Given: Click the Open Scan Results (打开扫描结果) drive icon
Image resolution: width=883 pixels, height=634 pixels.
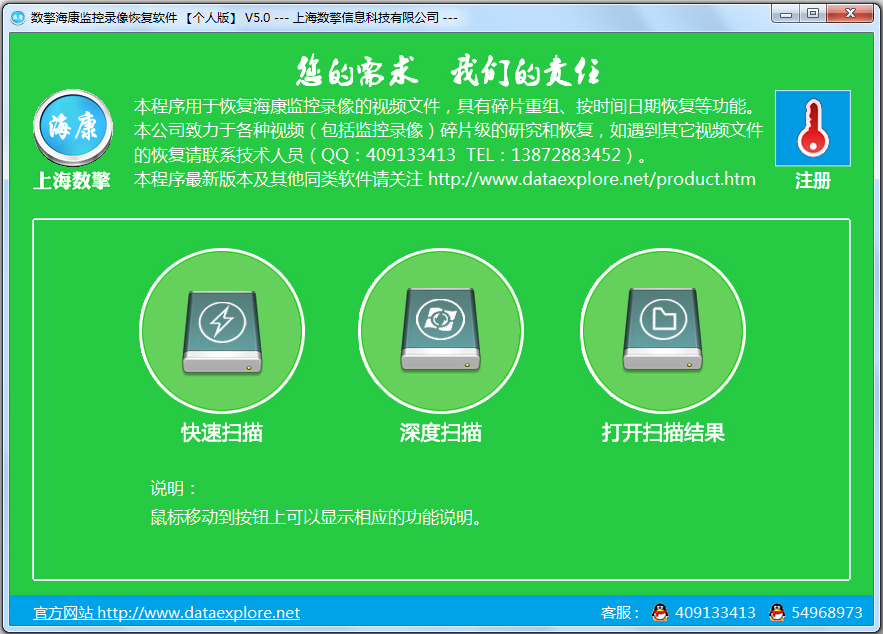Looking at the screenshot, I should [663, 330].
